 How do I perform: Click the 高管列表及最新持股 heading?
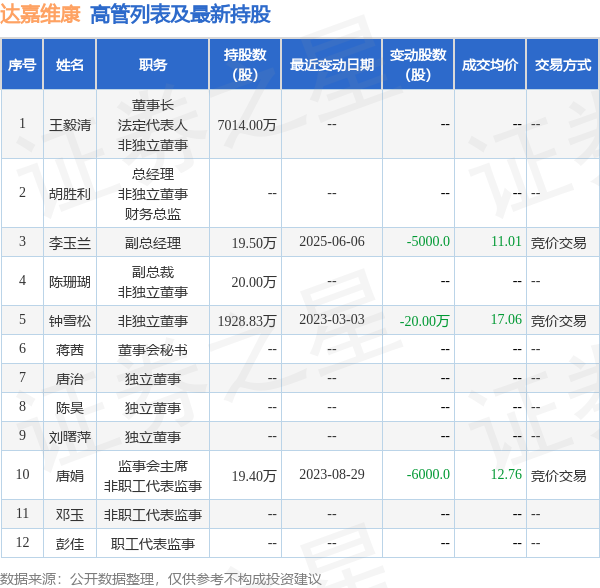point(181,15)
